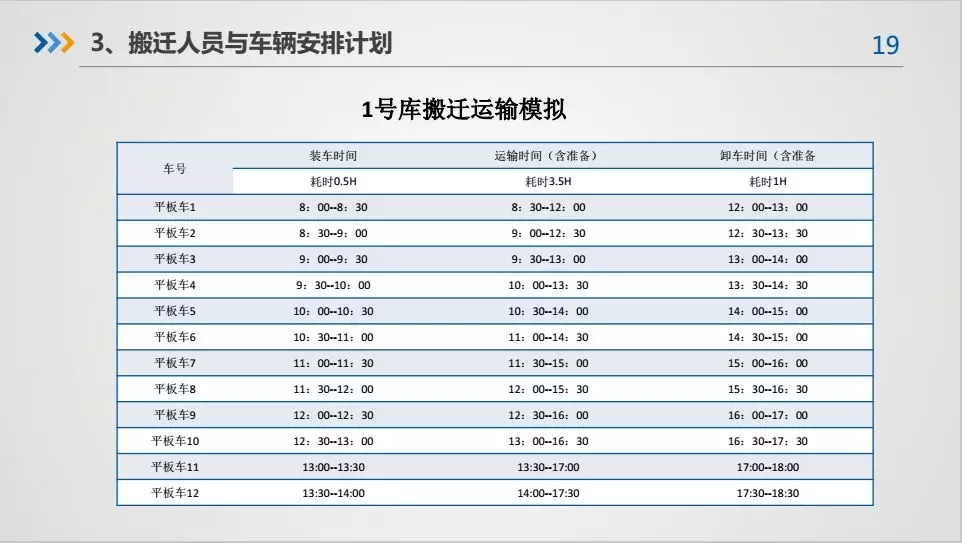Select the 卸车时间（含准备 column header

[767, 156]
